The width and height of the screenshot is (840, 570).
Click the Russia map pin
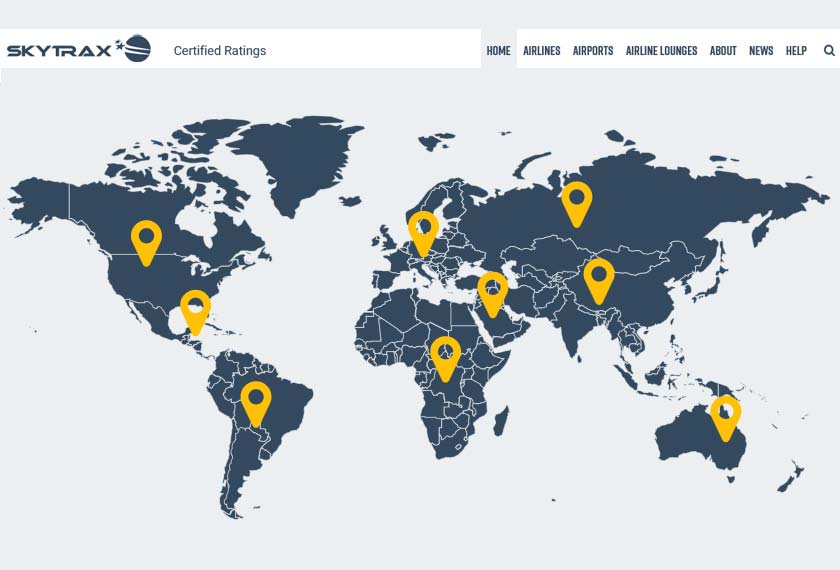tap(576, 201)
